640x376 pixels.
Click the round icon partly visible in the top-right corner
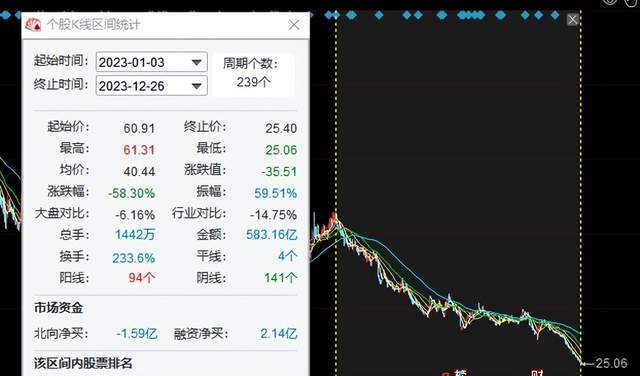(x=610, y=2)
